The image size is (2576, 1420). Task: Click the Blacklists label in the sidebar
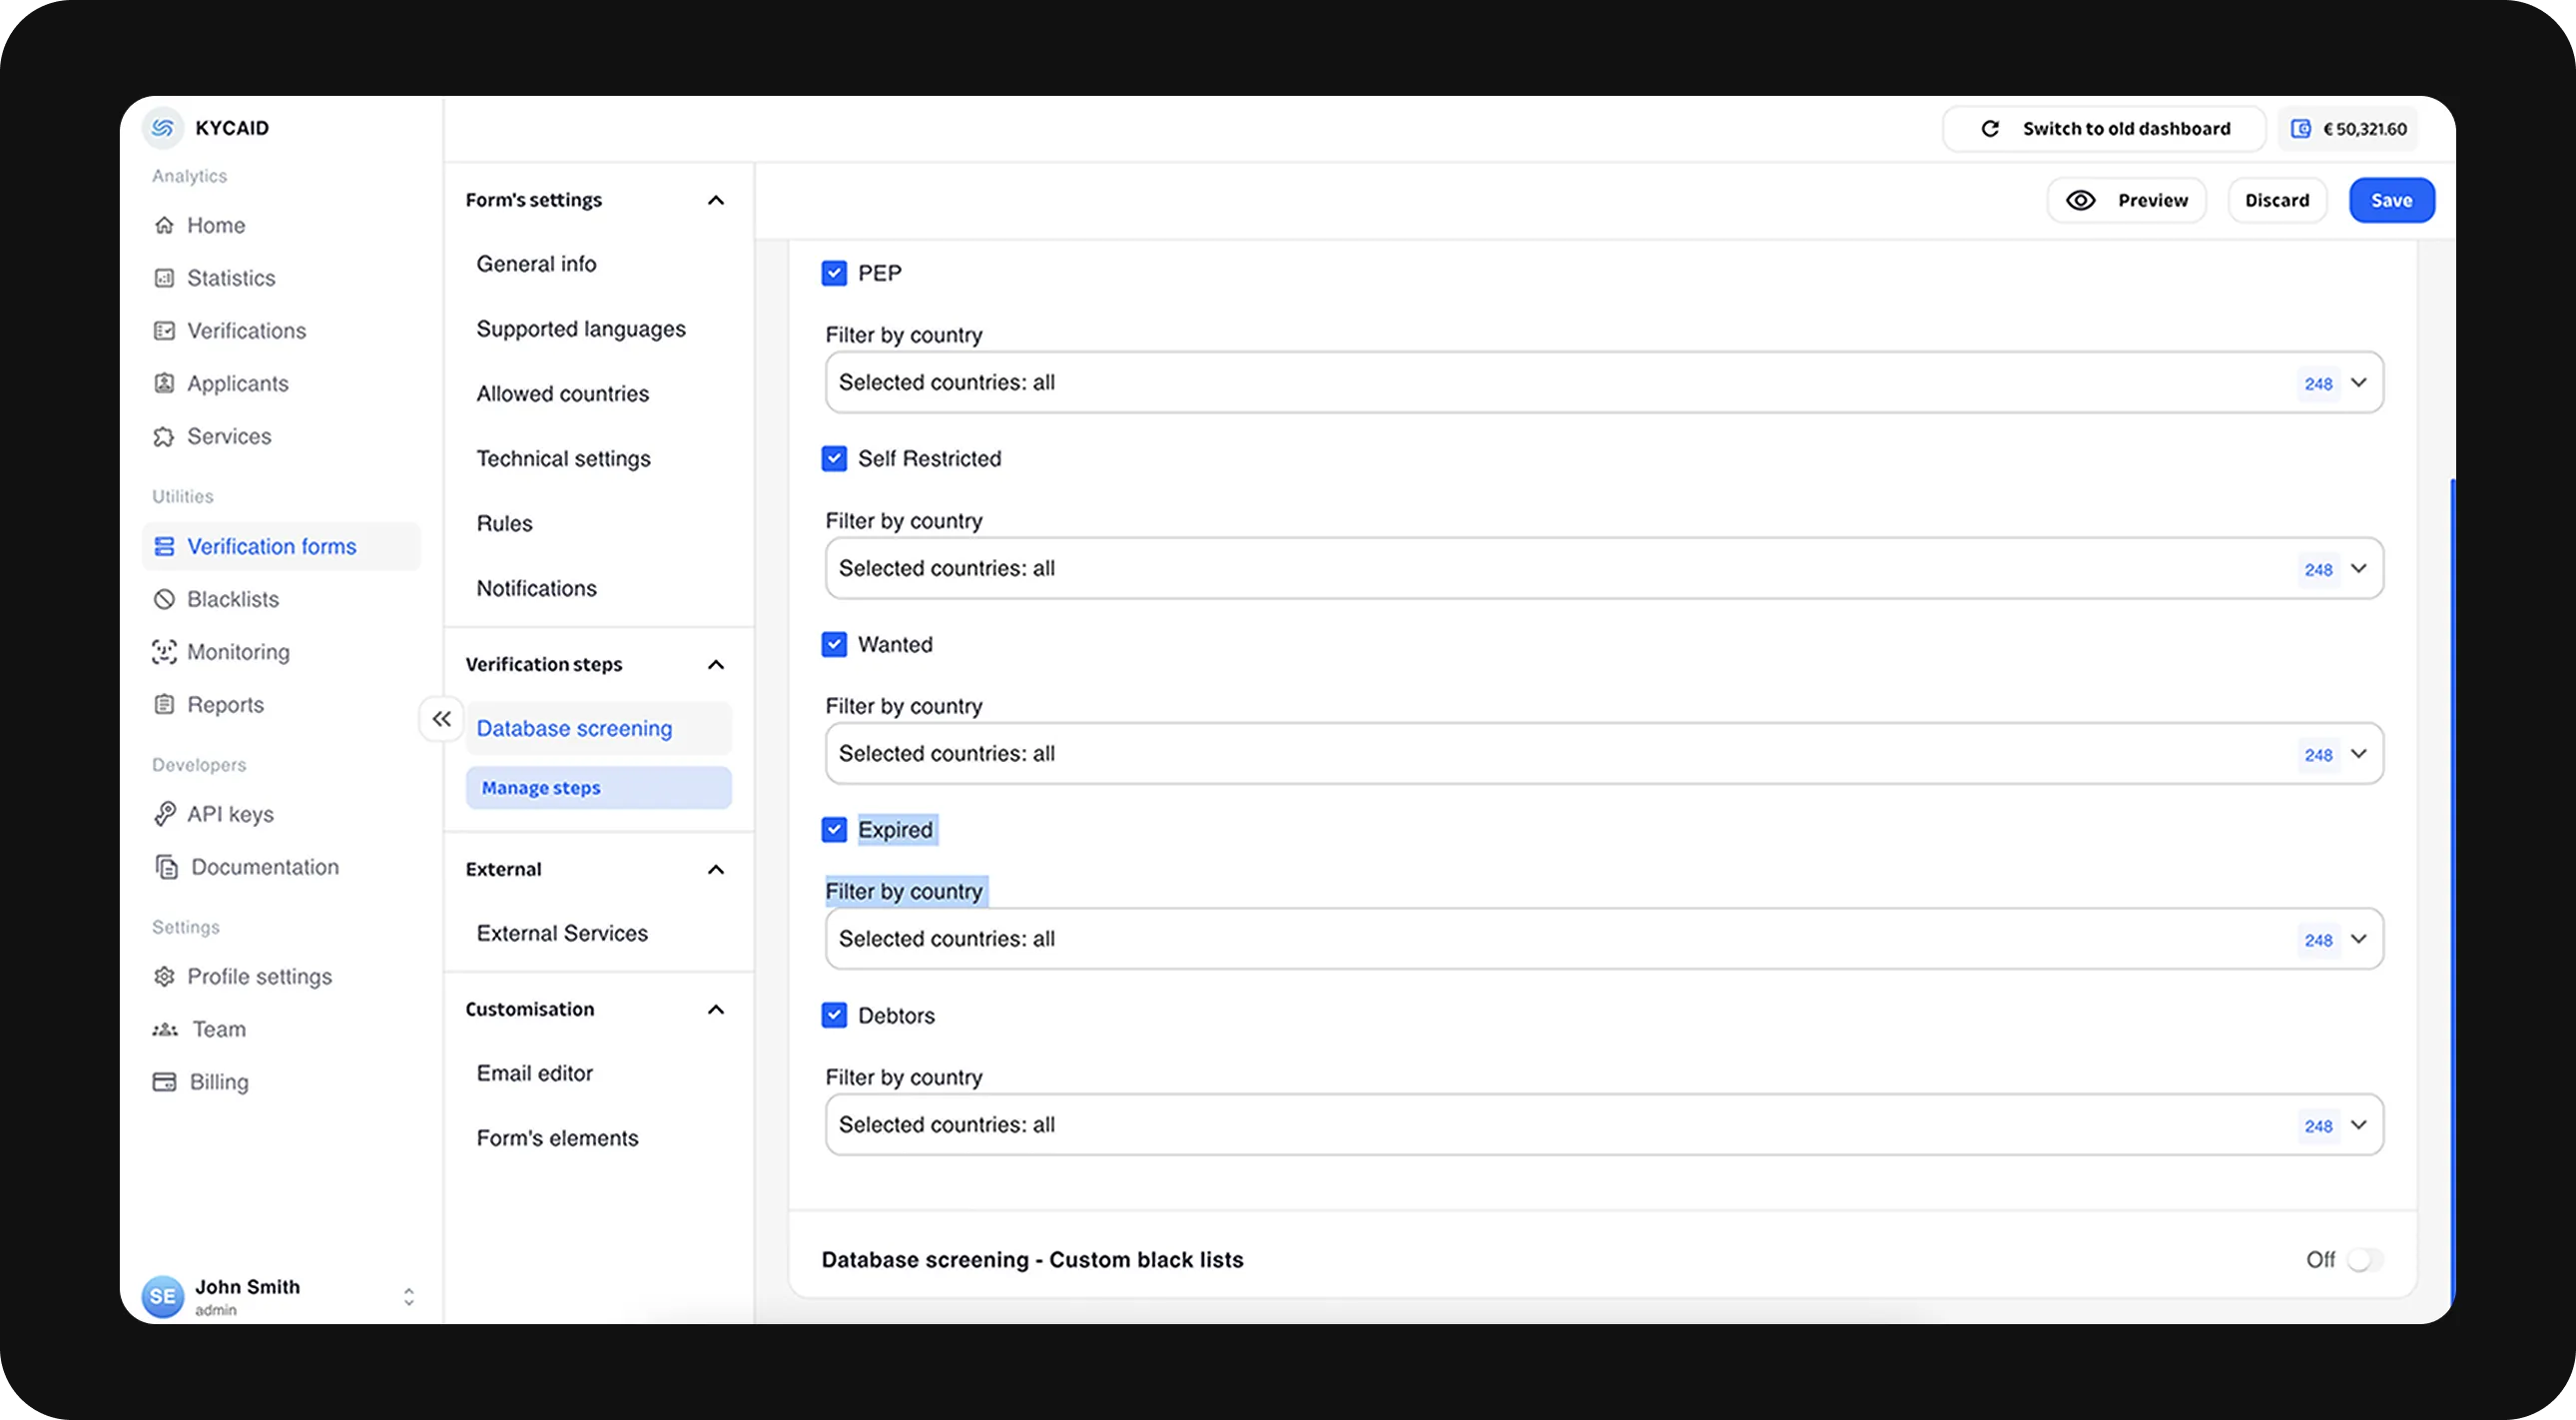coord(233,600)
